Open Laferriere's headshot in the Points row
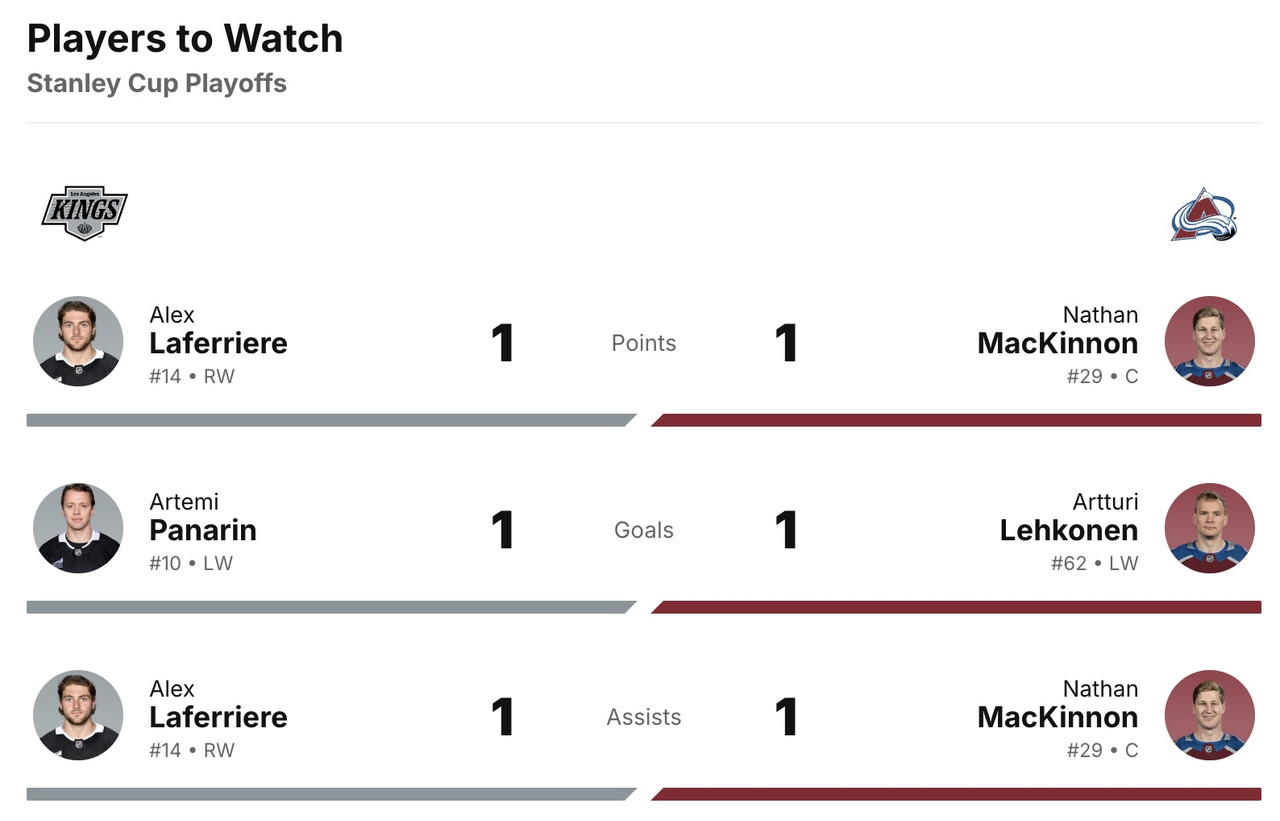1280x821 pixels. (78, 341)
